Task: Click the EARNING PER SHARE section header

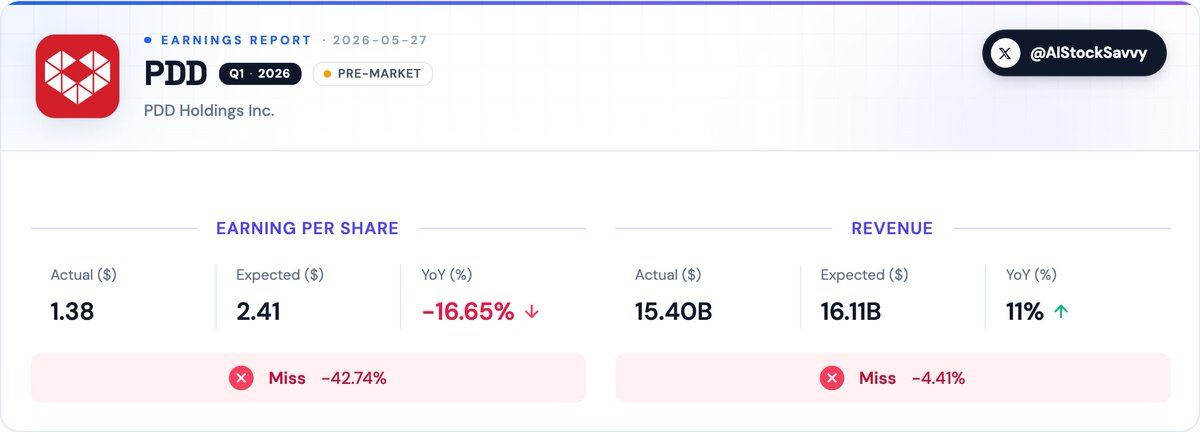Action: pos(307,228)
